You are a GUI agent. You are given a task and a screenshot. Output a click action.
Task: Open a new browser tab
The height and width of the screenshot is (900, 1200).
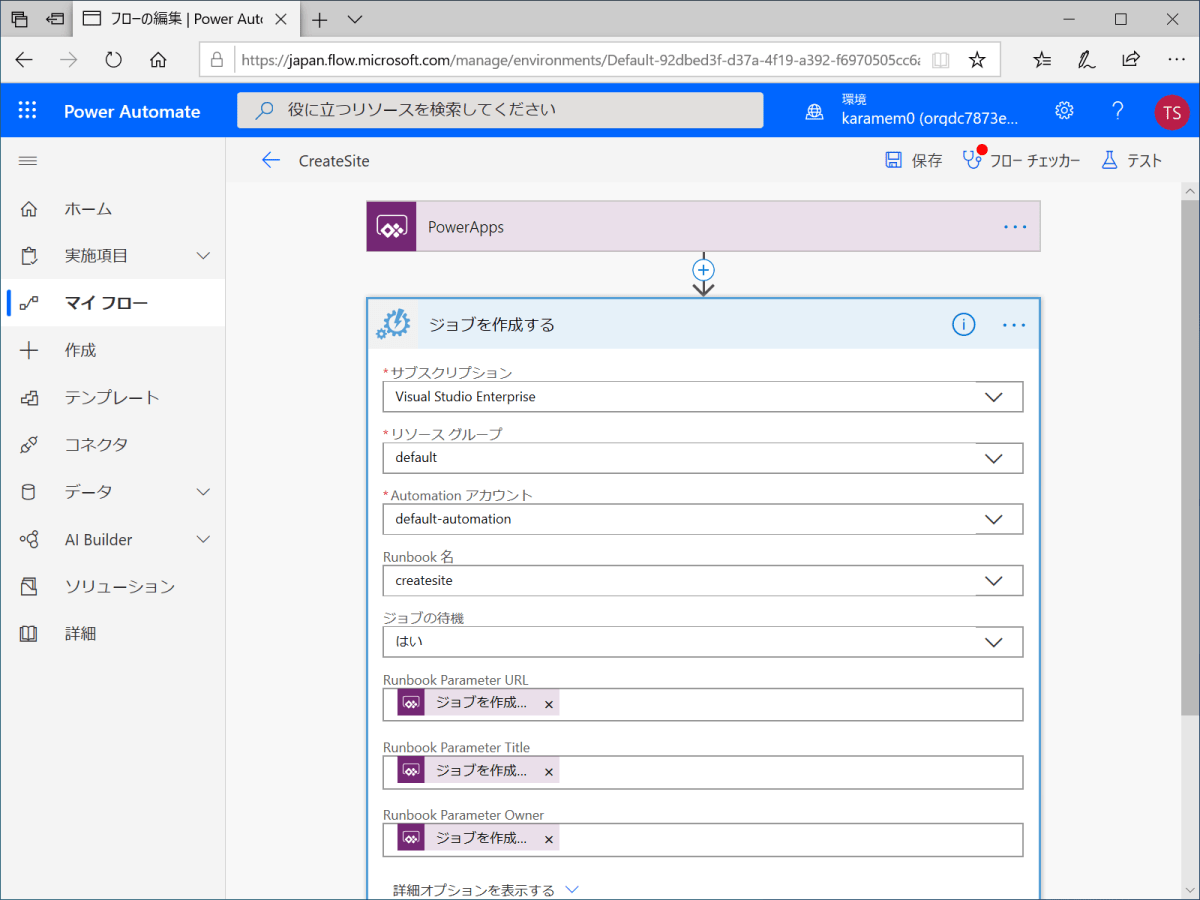pyautogui.click(x=320, y=19)
